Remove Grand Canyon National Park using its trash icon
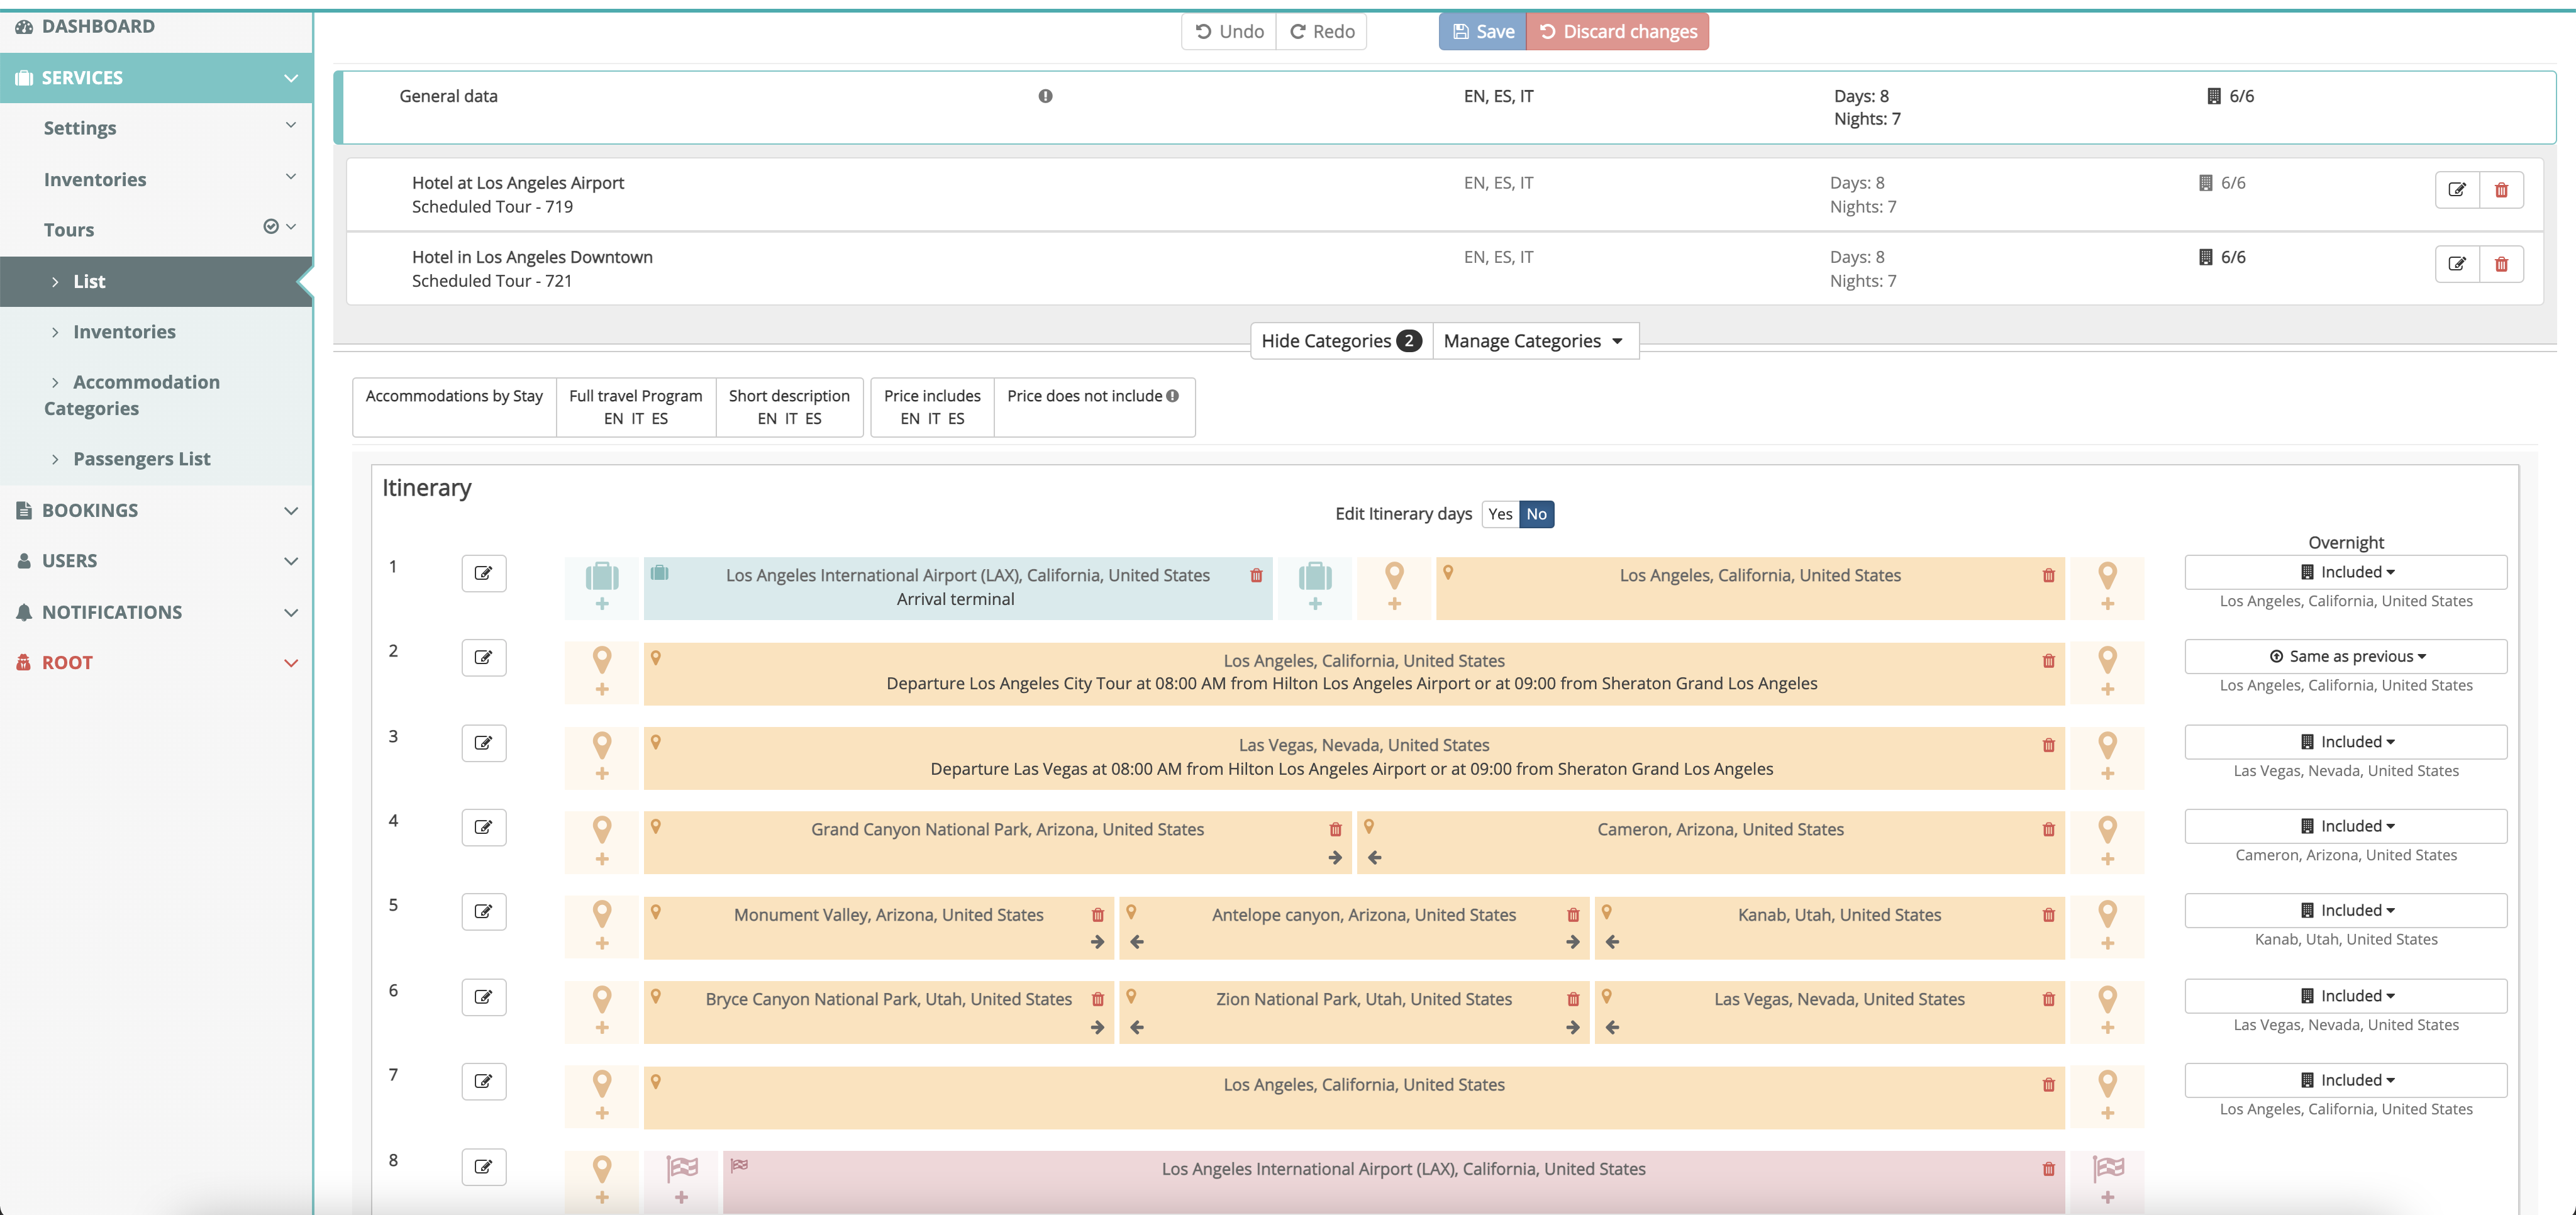The height and width of the screenshot is (1215, 2576). tap(1336, 828)
